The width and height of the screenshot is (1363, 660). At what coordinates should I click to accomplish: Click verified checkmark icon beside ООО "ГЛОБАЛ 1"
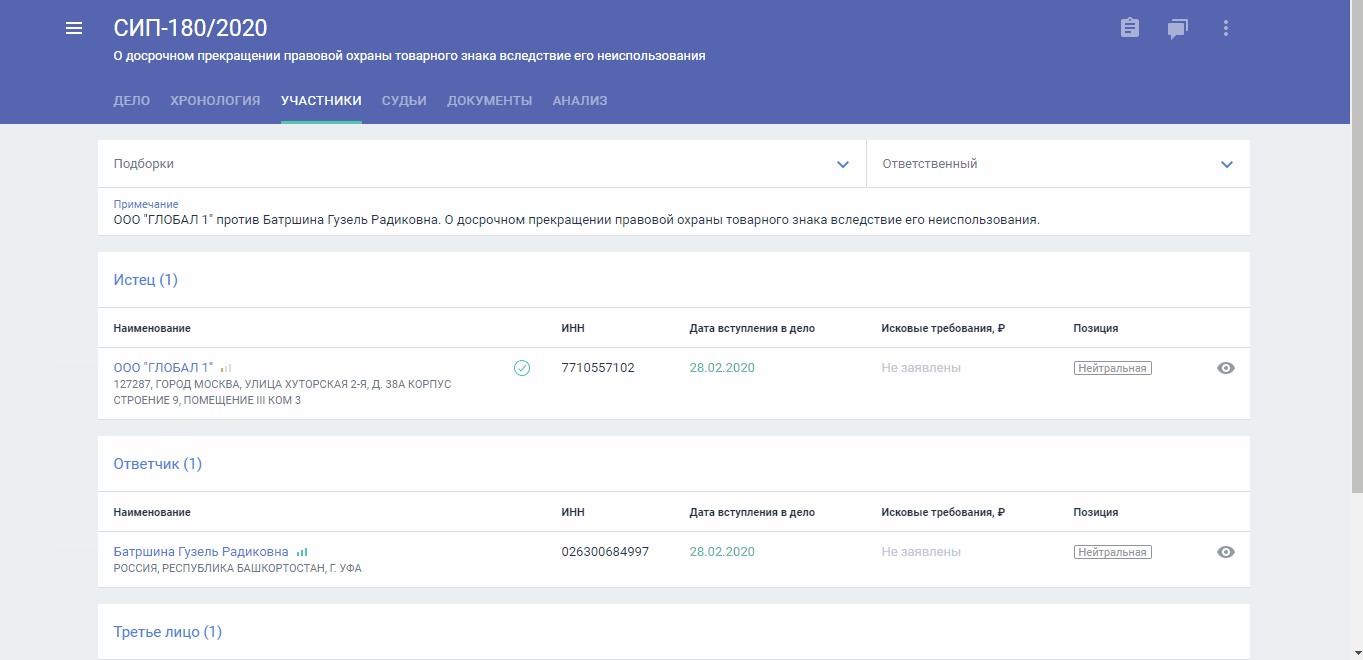[x=522, y=368]
